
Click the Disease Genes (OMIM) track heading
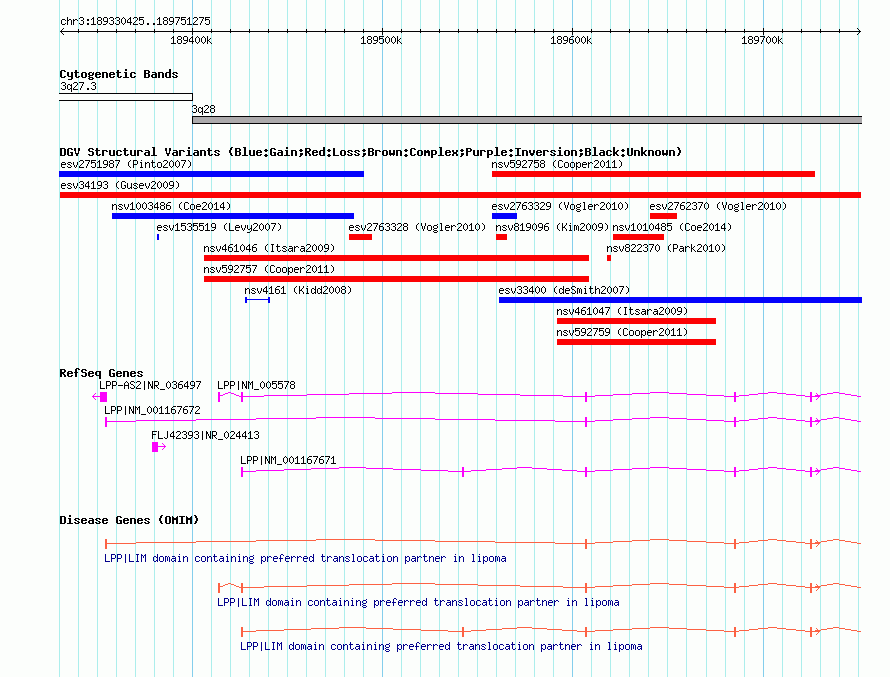coord(129,520)
